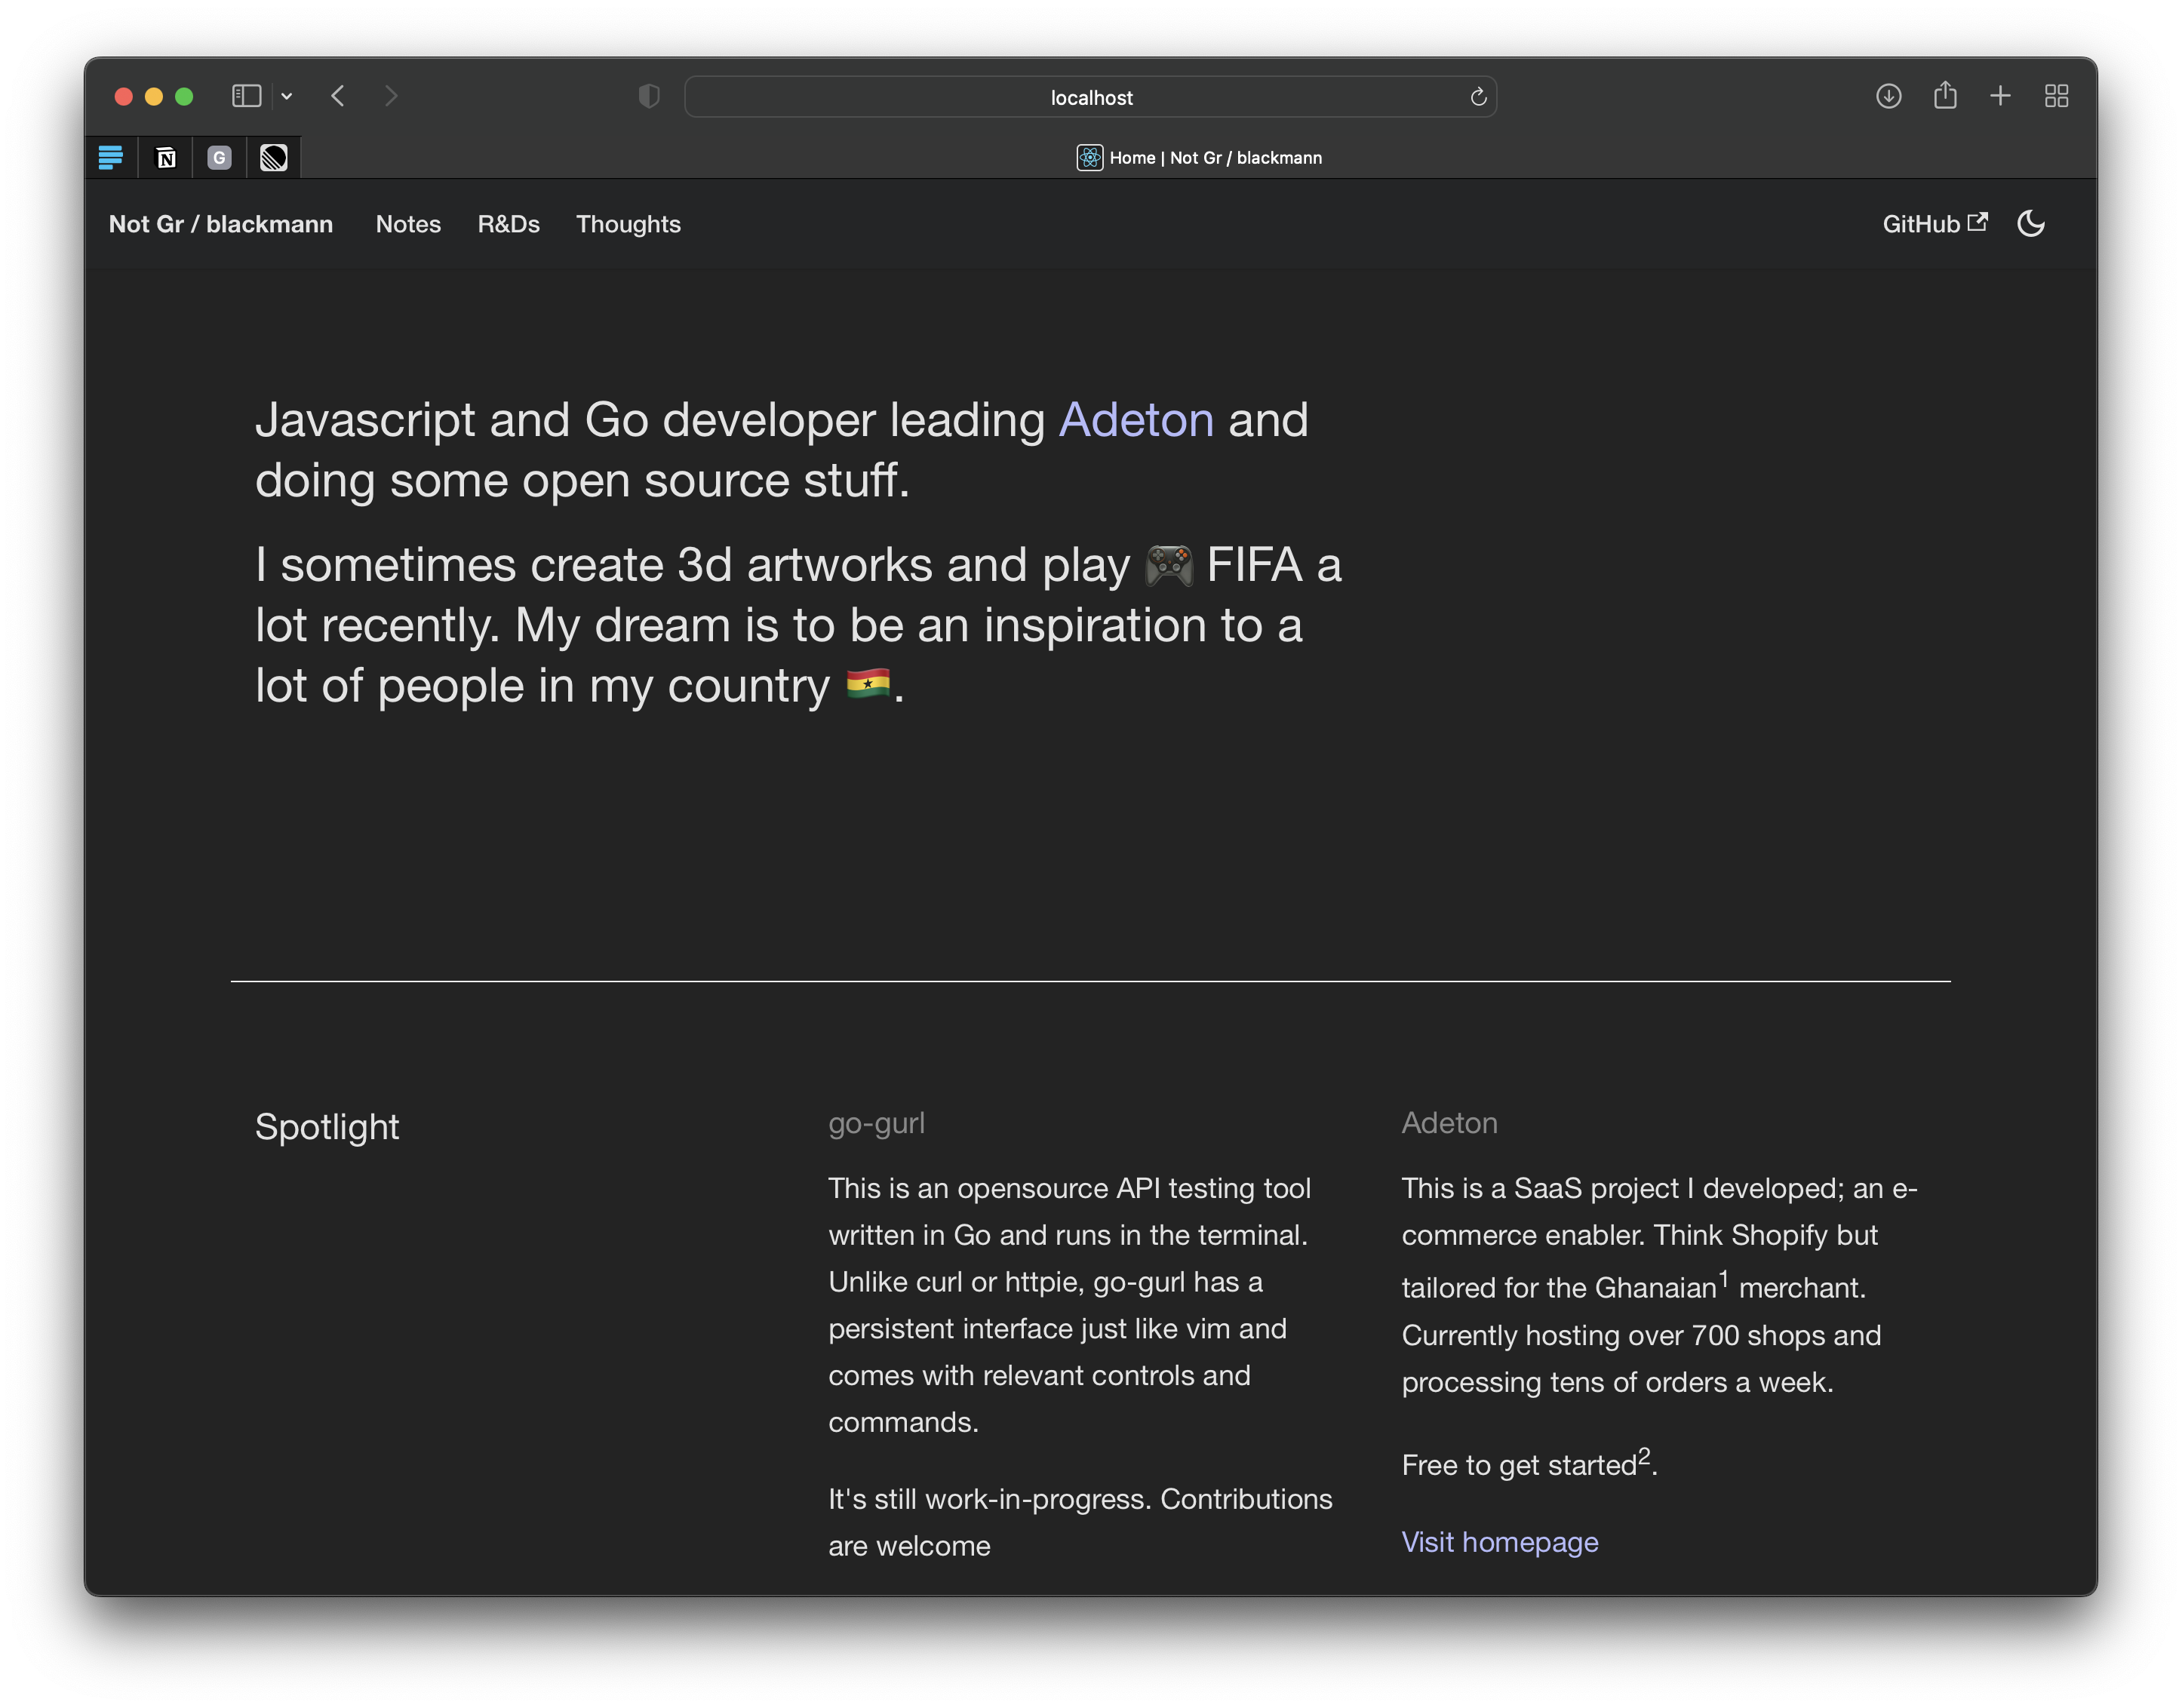This screenshot has height=1708, width=2182.
Task: Switch to the pinned gray G tab
Action: click(x=219, y=158)
